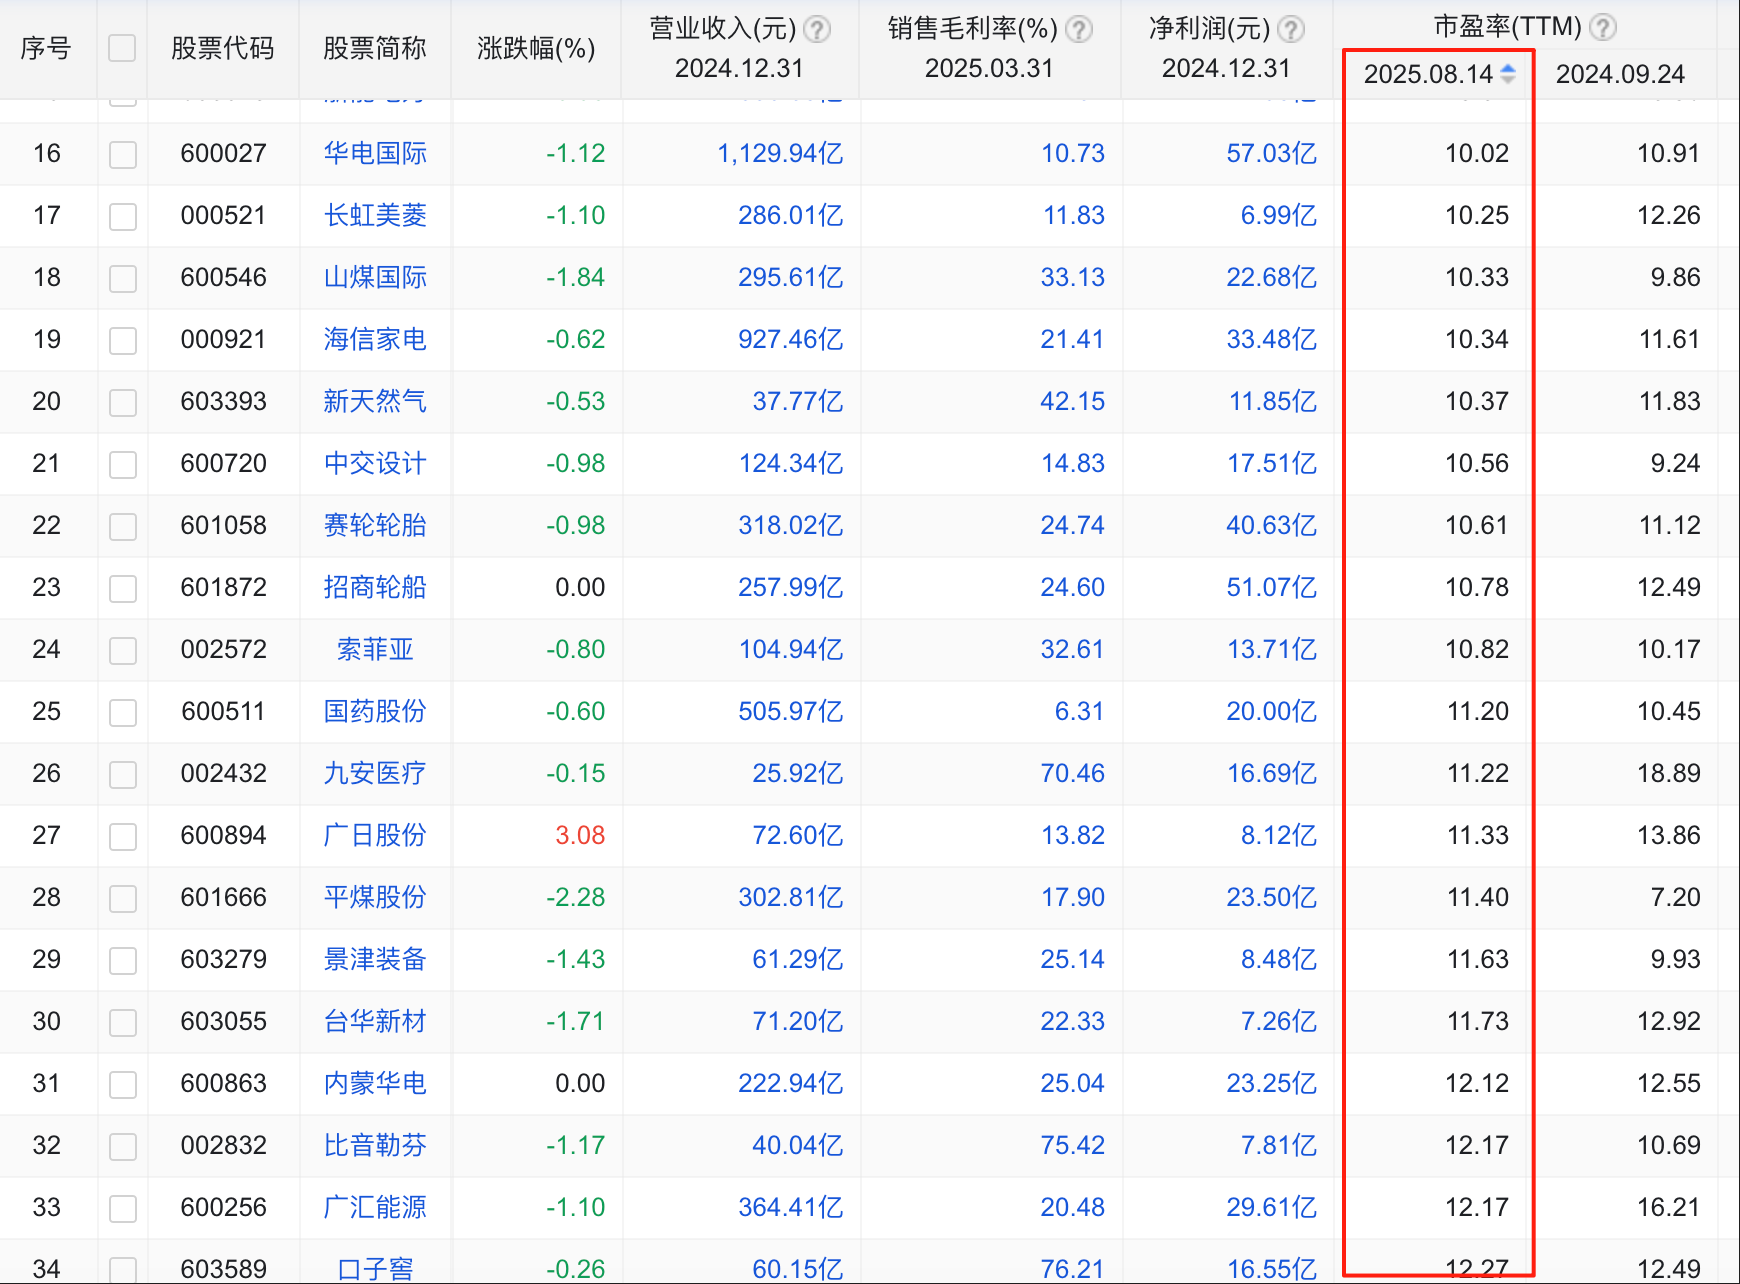This screenshot has width=1740, height=1284.
Task: Check the box for row 601666
Action: coord(123,898)
